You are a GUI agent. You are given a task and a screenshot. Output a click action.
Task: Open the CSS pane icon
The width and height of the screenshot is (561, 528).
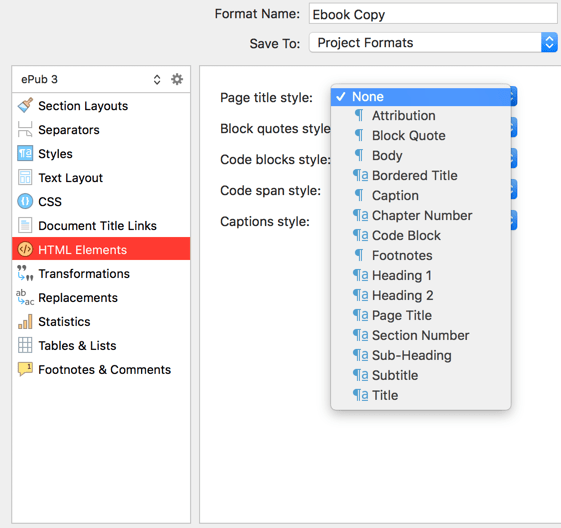pyautogui.click(x=25, y=201)
